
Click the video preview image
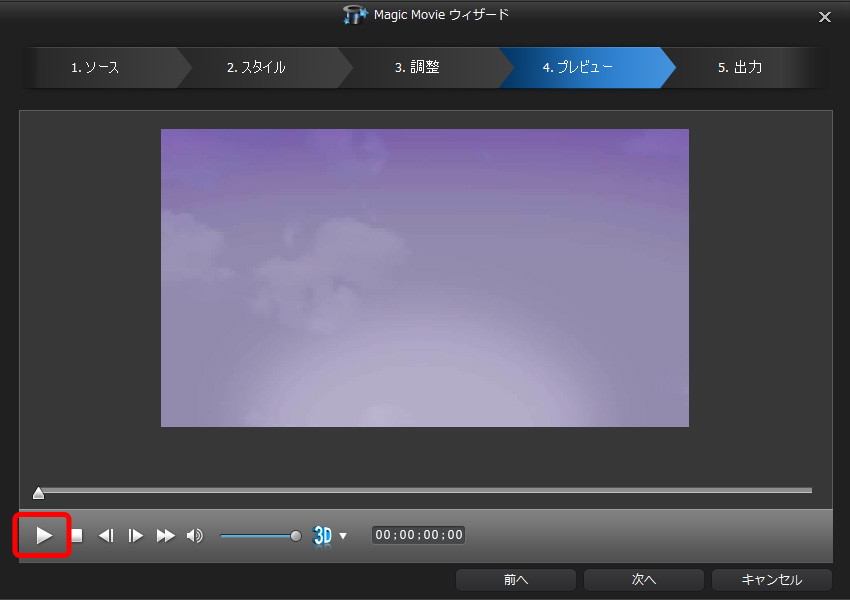424,278
